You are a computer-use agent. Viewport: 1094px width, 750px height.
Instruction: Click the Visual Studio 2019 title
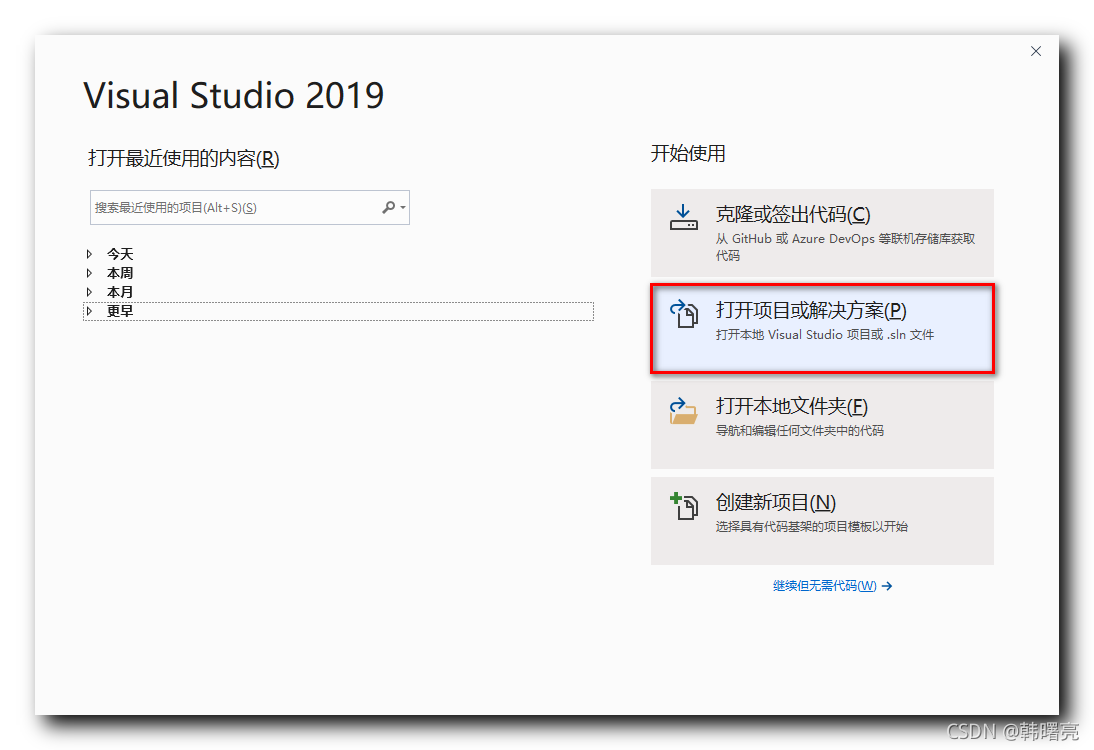234,96
